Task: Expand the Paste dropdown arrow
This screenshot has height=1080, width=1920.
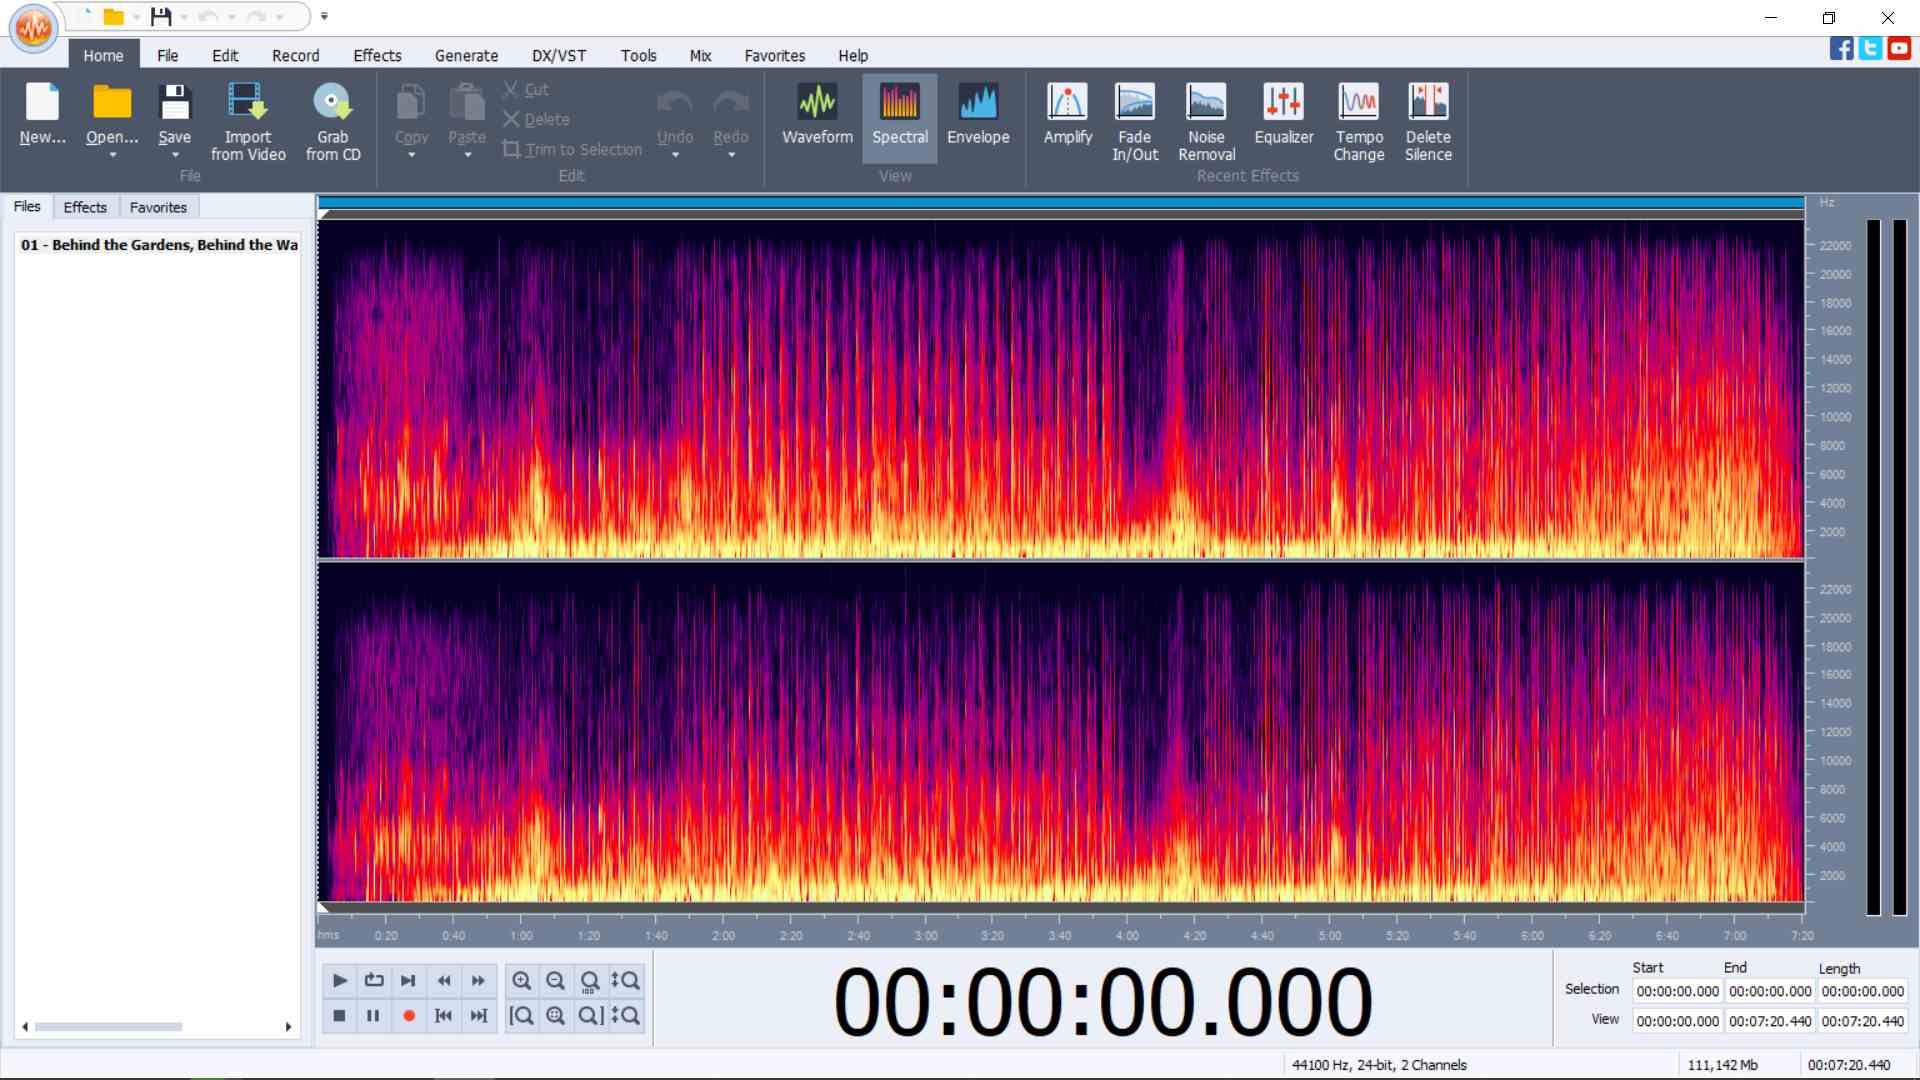Action: click(x=467, y=155)
